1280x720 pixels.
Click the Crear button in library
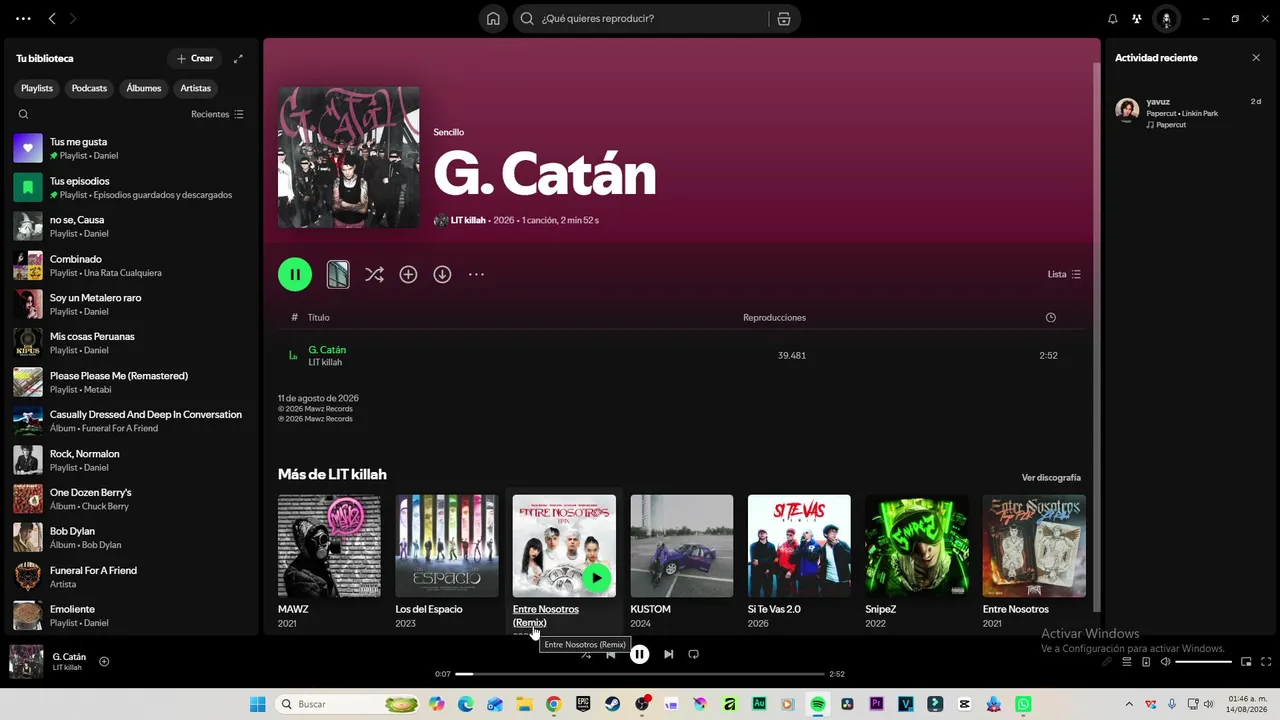coord(195,59)
